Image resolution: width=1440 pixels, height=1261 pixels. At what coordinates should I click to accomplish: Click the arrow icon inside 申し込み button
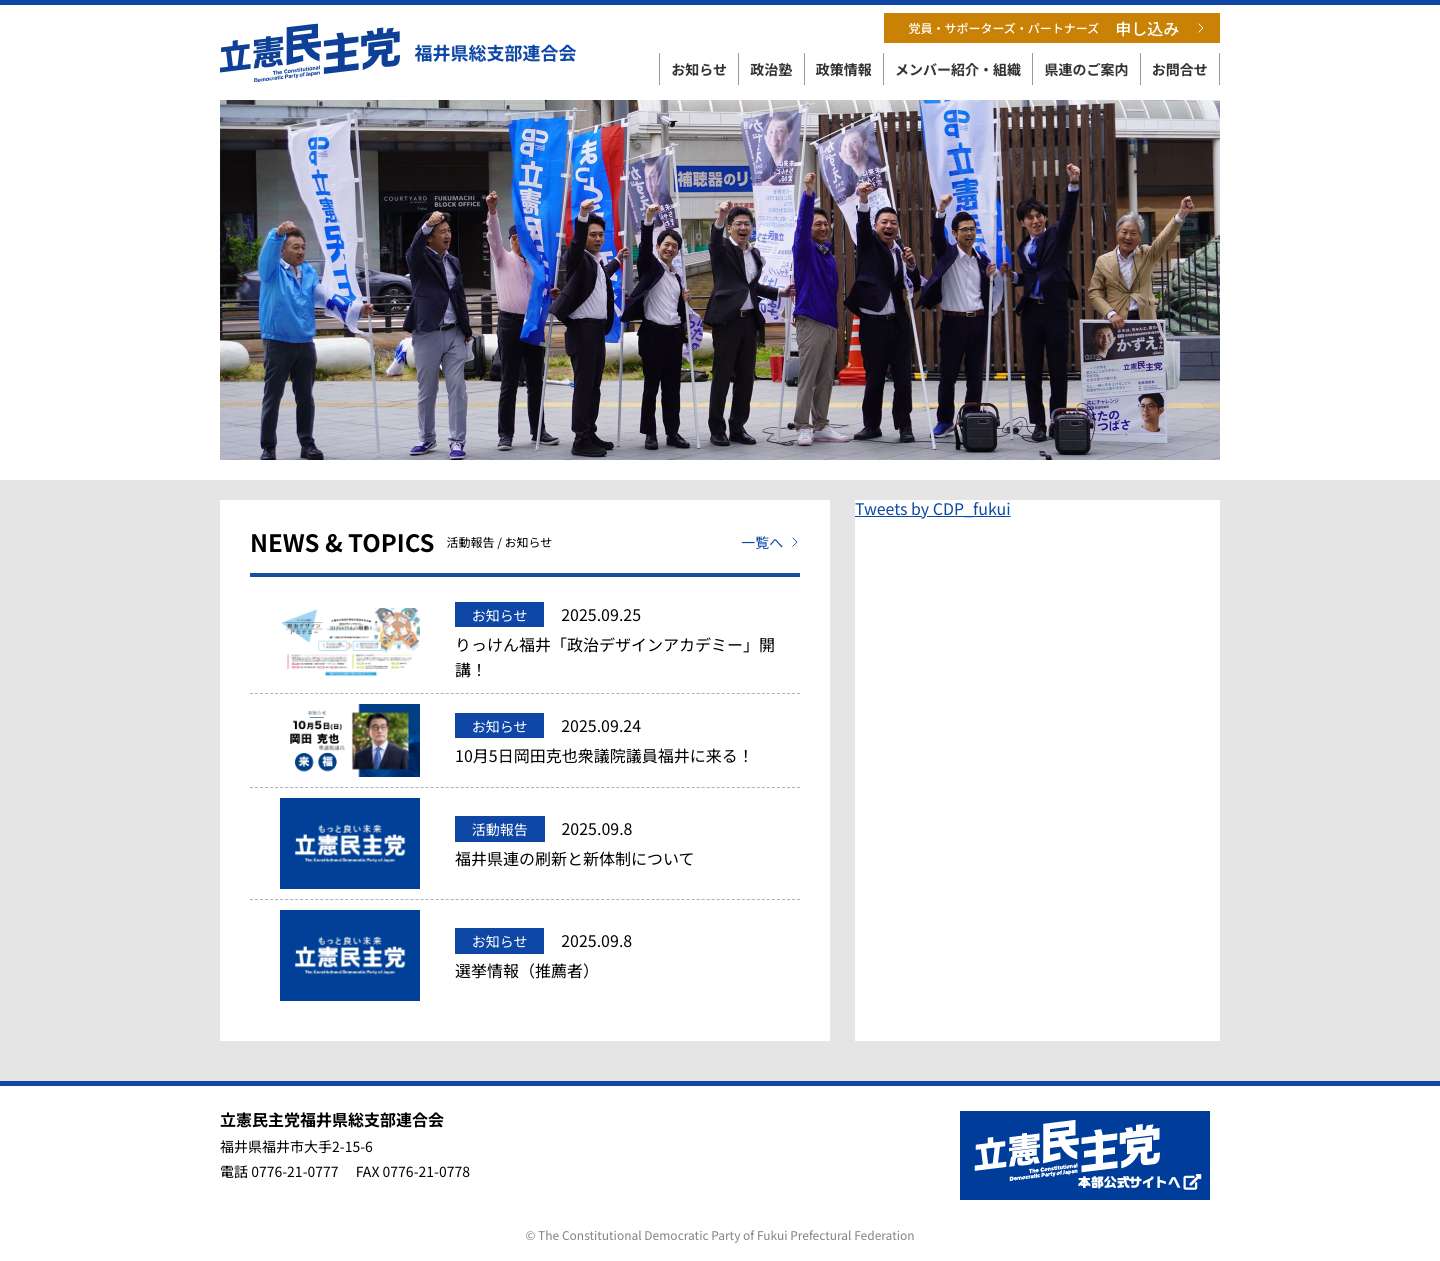pos(1201,28)
